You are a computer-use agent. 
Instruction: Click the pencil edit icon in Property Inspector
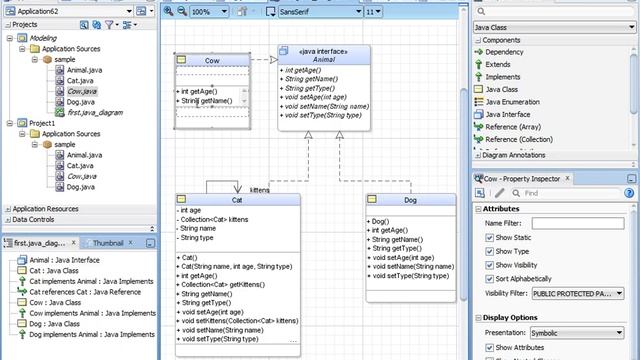500,193
